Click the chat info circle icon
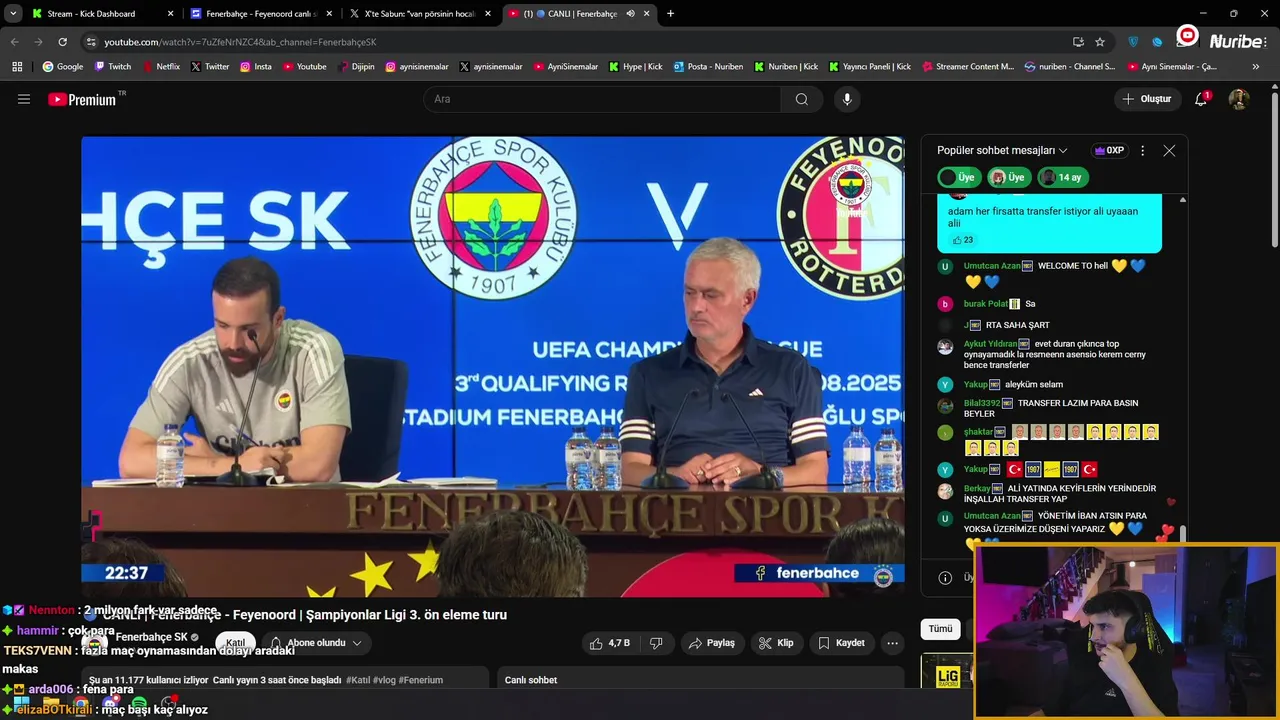1280x720 pixels. (945, 577)
